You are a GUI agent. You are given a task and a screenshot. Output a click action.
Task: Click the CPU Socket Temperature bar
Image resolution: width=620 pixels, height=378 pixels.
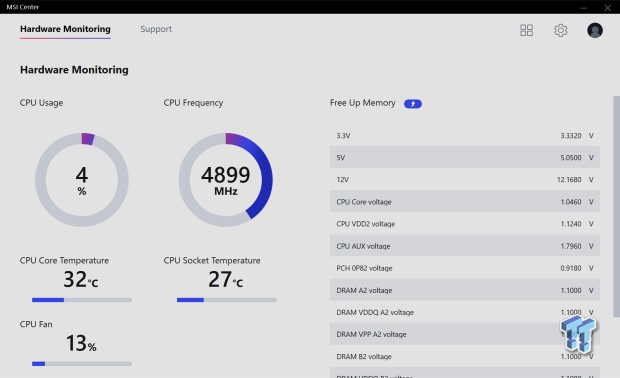tap(227, 300)
